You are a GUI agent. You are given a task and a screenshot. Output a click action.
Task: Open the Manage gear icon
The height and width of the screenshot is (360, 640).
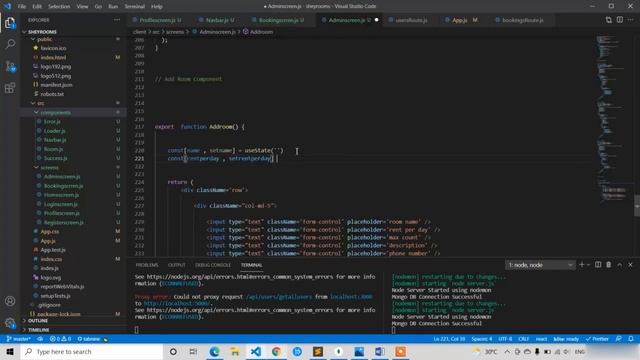(x=10, y=323)
